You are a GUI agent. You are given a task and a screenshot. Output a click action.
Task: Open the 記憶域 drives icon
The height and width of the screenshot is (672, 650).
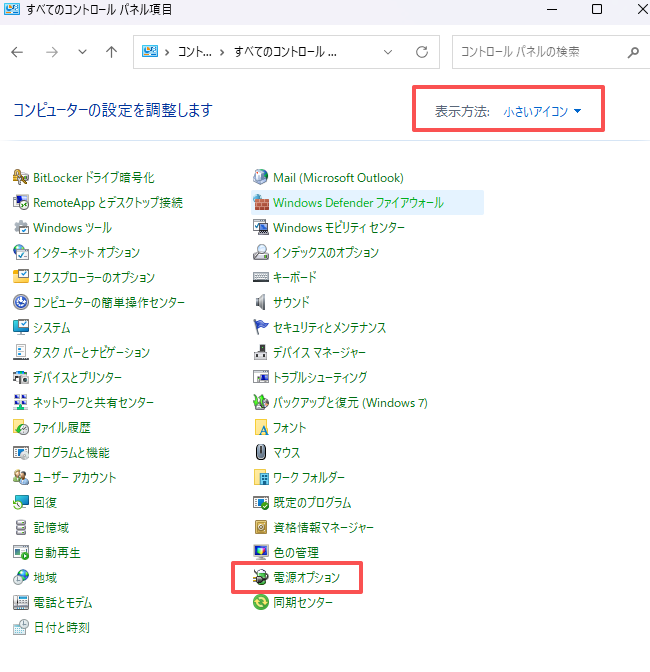pyautogui.click(x=21, y=527)
